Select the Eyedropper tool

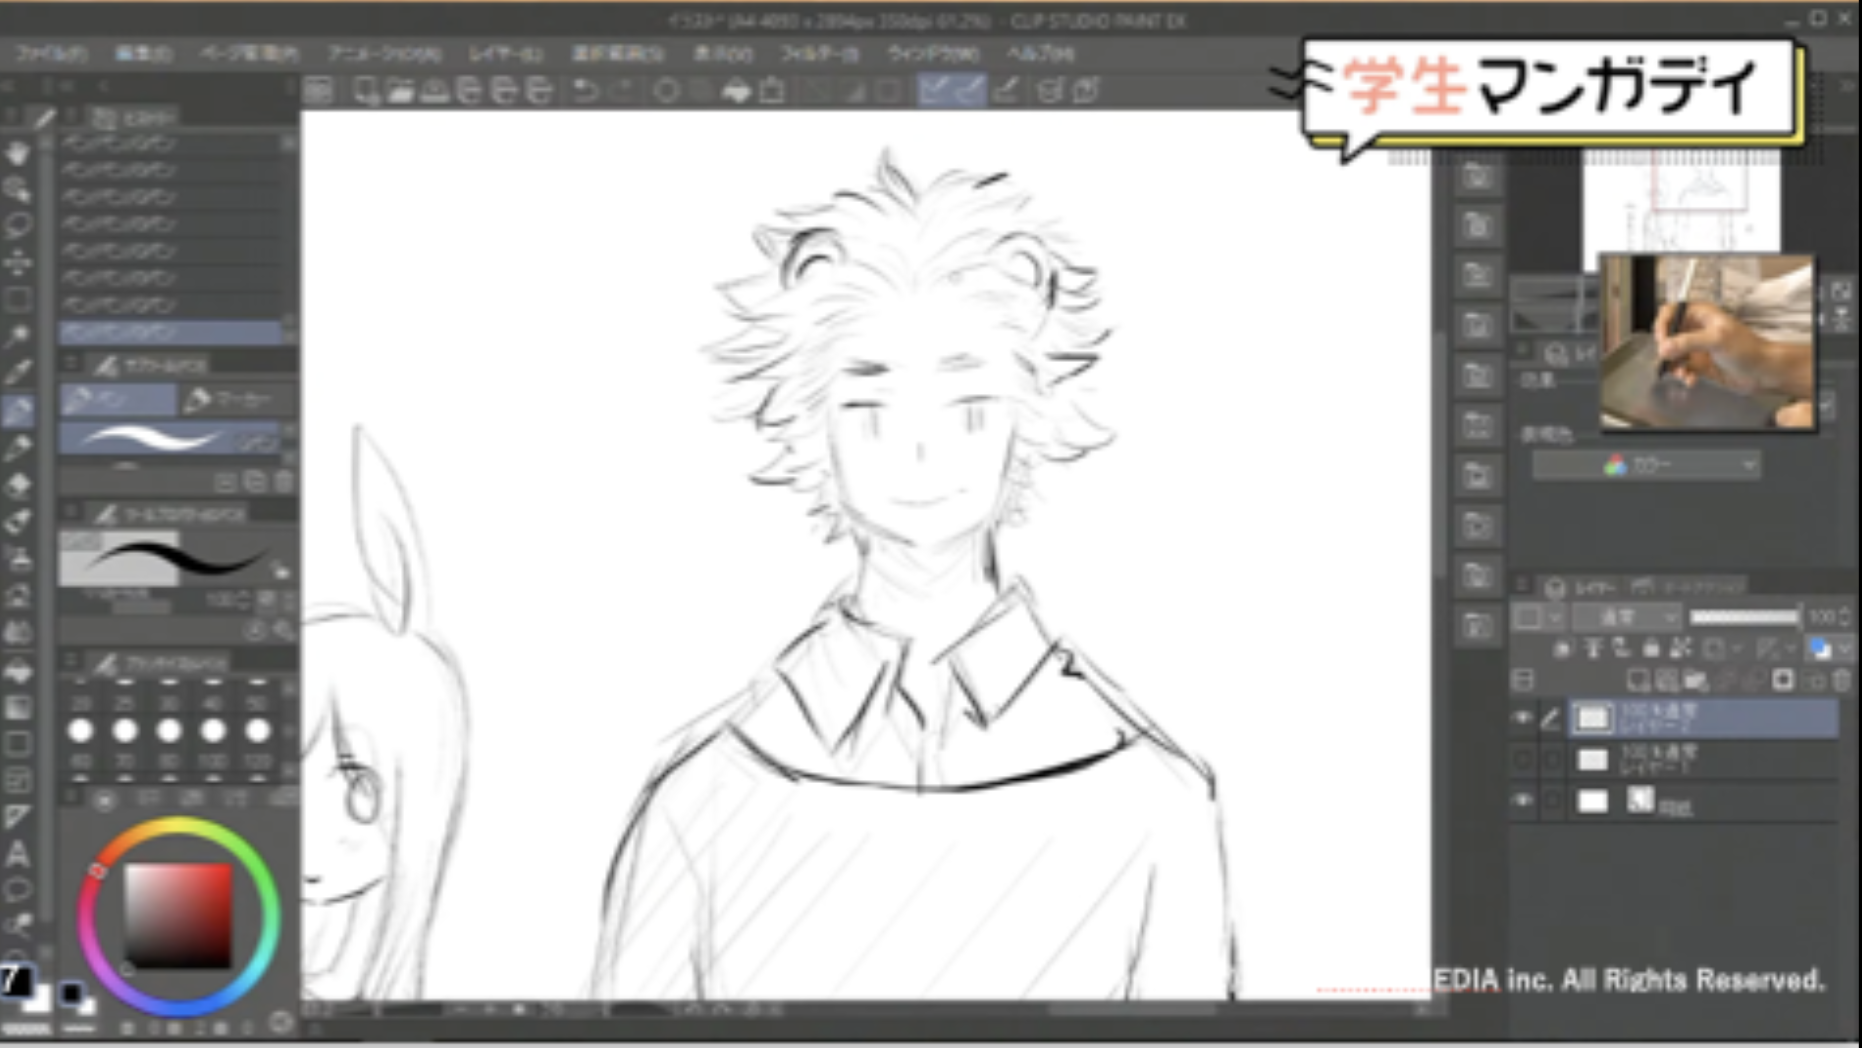(18, 372)
